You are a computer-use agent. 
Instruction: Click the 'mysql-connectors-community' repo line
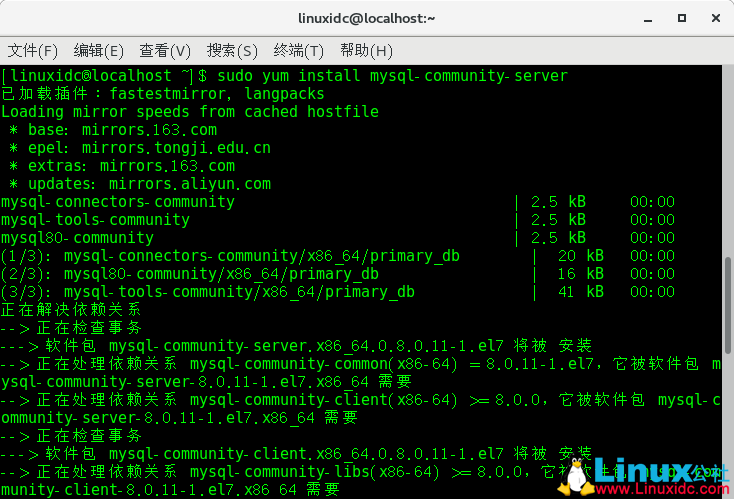[338, 202]
